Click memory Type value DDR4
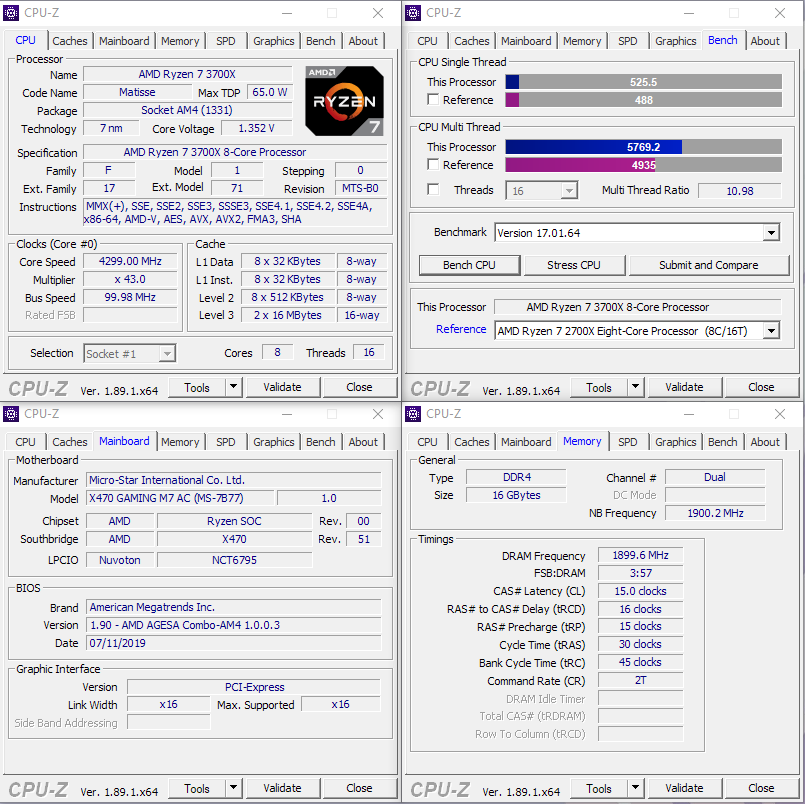The image size is (805, 804). coord(516,477)
